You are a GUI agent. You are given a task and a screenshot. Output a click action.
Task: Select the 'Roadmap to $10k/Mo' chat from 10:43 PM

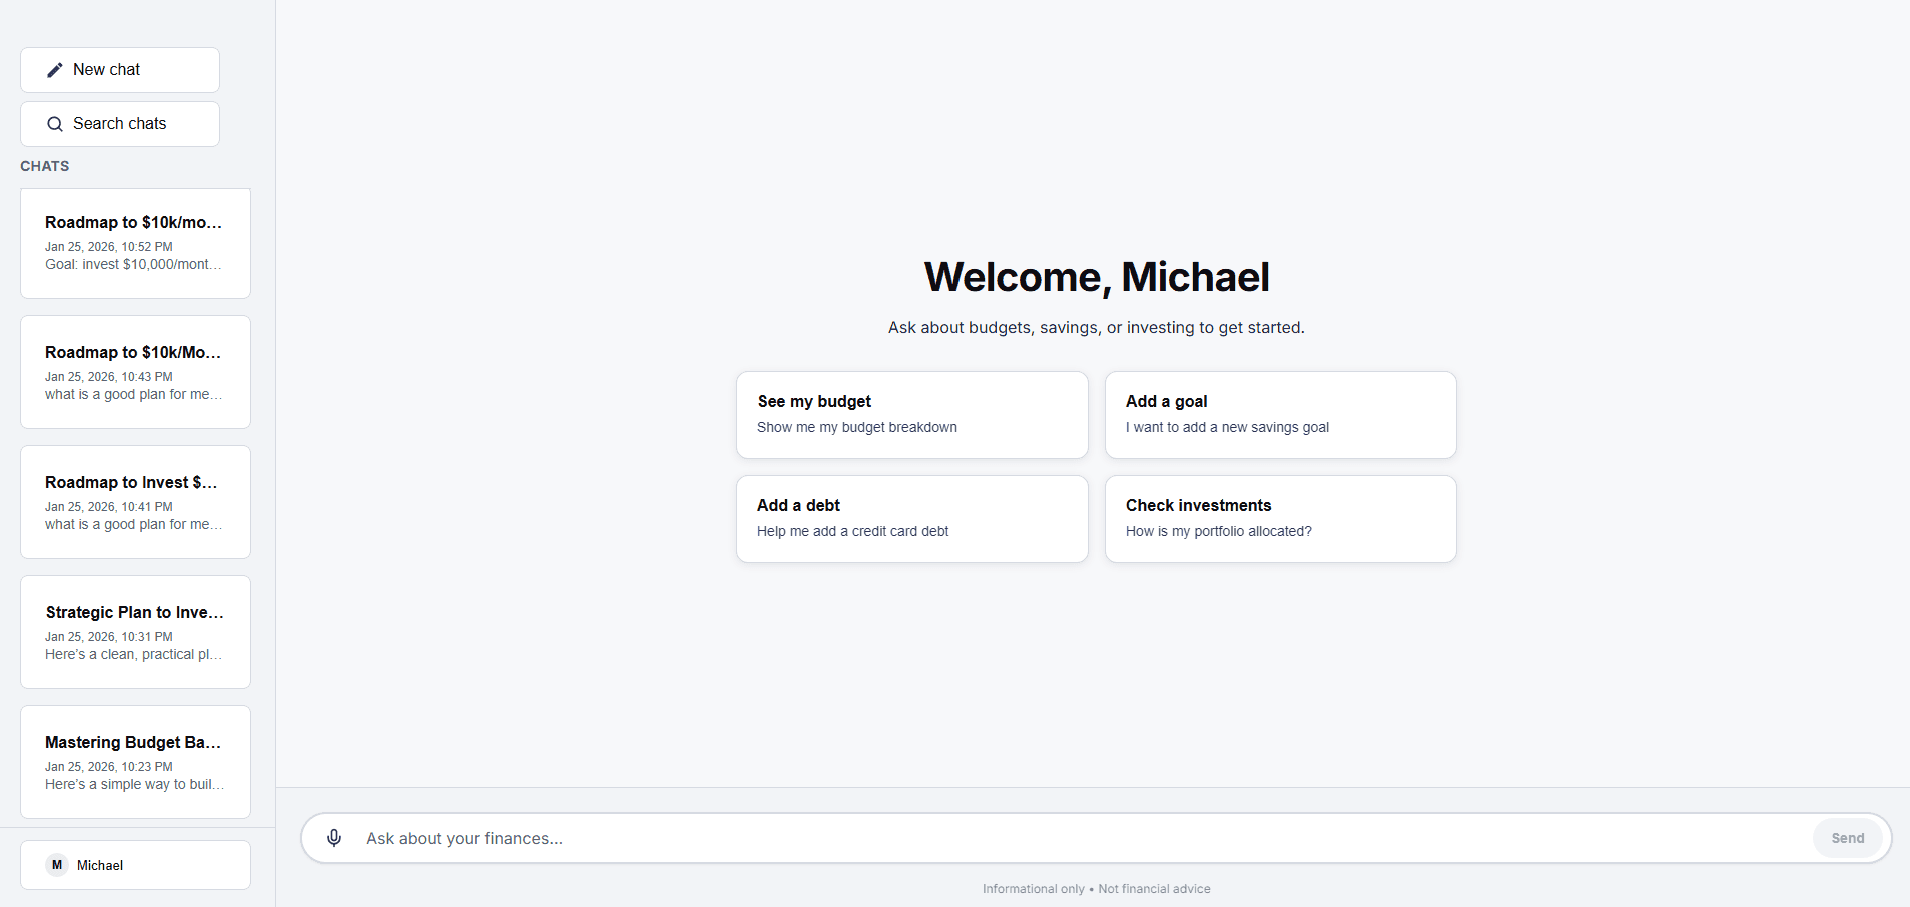[x=134, y=372]
